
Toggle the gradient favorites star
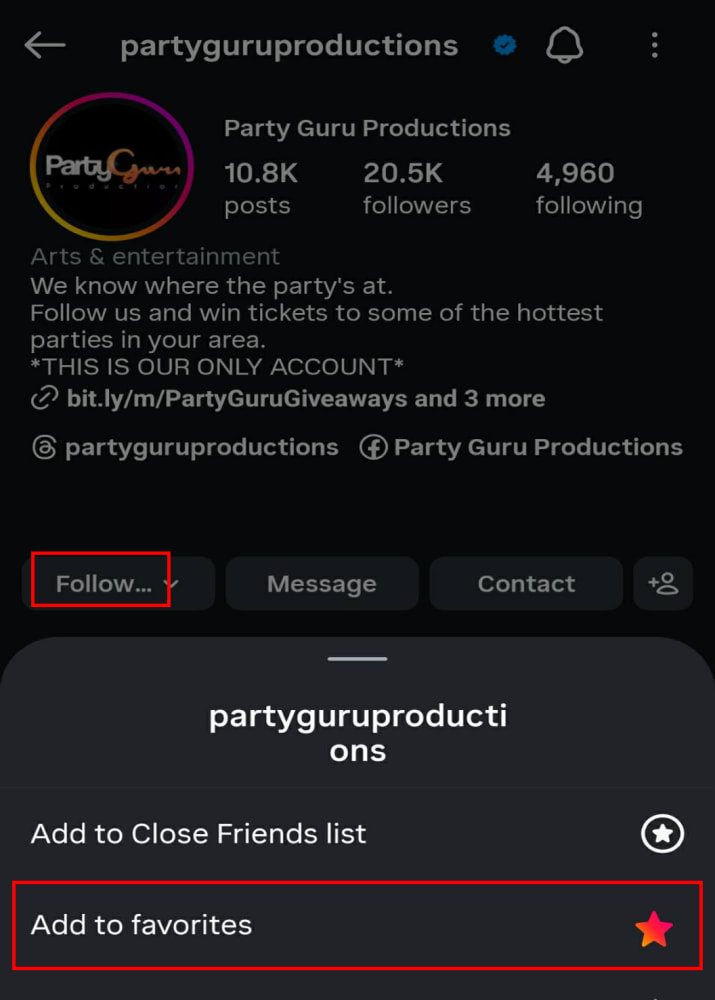coord(654,929)
